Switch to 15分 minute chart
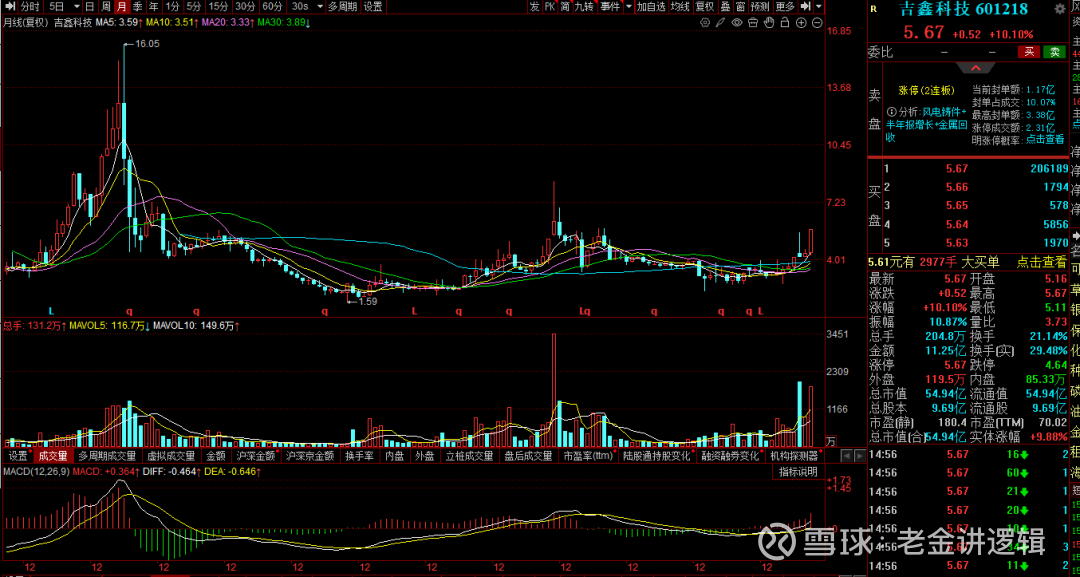The image size is (1080, 577). [218, 7]
